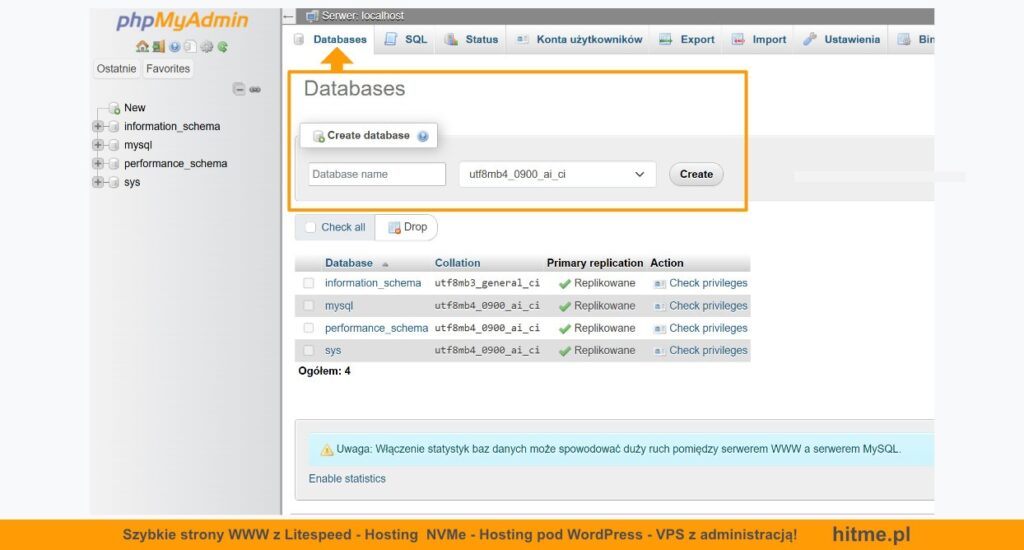The image size is (1024, 550).
Task: Open Check privileges for sys
Action: pos(708,351)
